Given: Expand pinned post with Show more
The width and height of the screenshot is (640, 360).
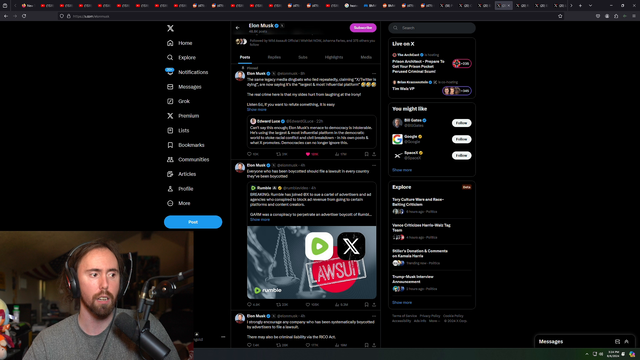Looking at the screenshot, I should pos(257,109).
